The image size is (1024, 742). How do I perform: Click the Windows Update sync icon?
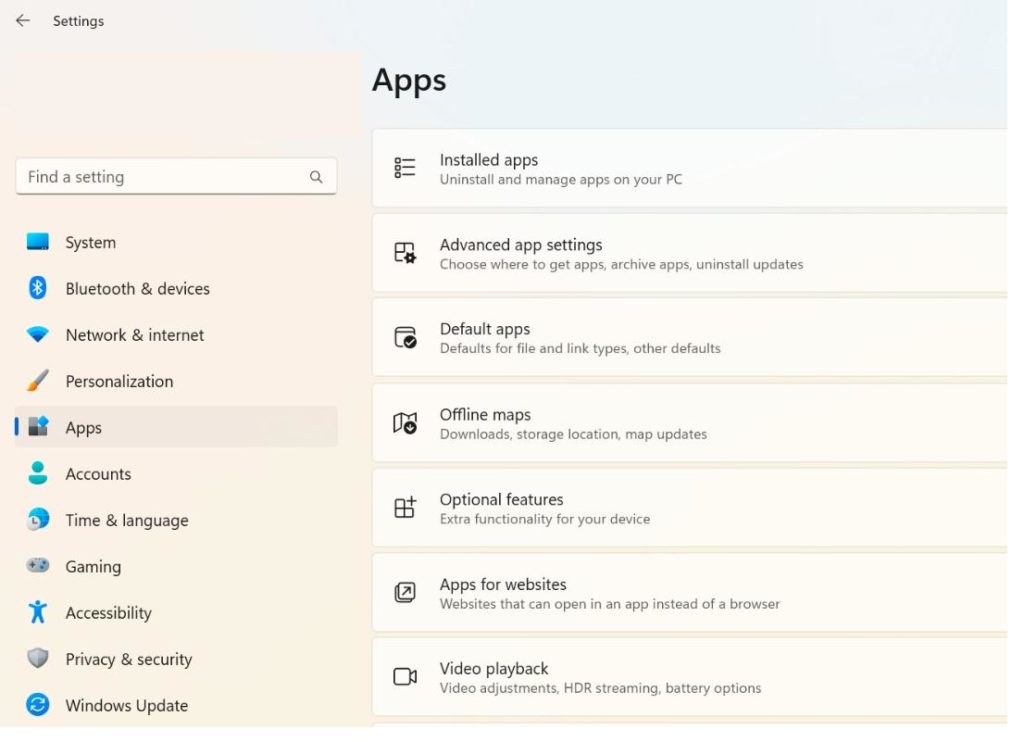(x=38, y=705)
